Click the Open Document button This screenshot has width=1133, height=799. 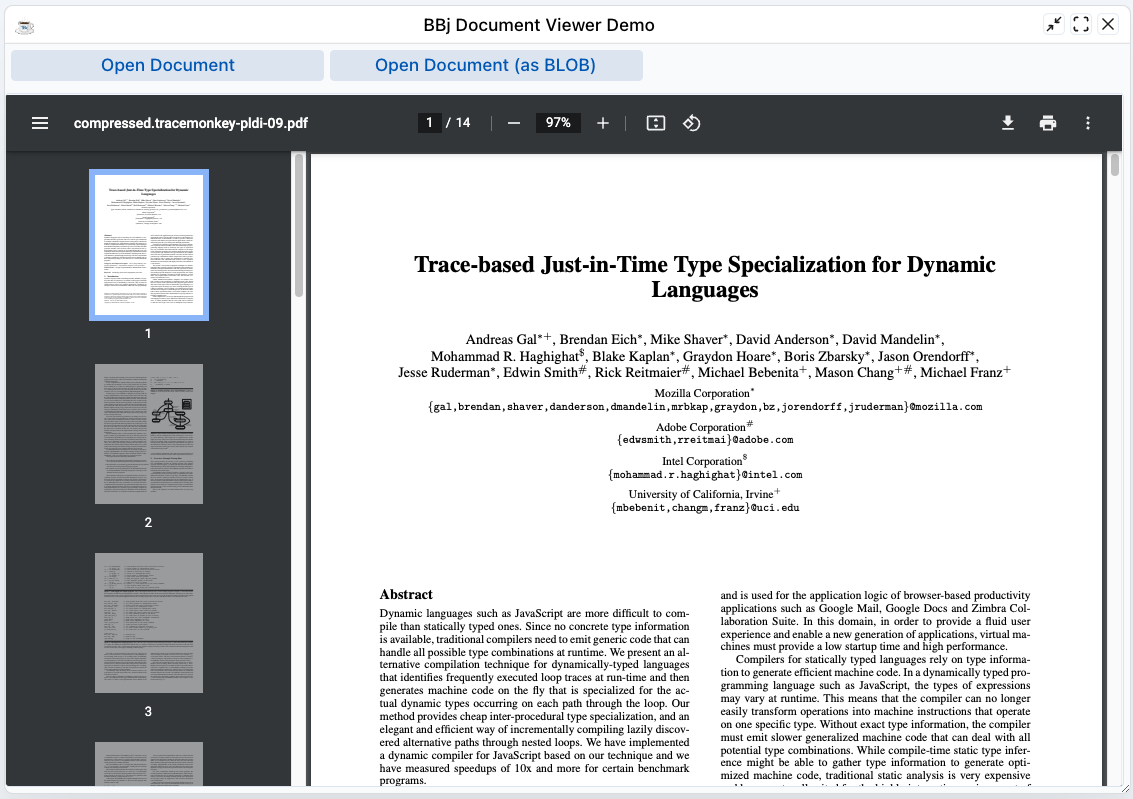(x=168, y=65)
